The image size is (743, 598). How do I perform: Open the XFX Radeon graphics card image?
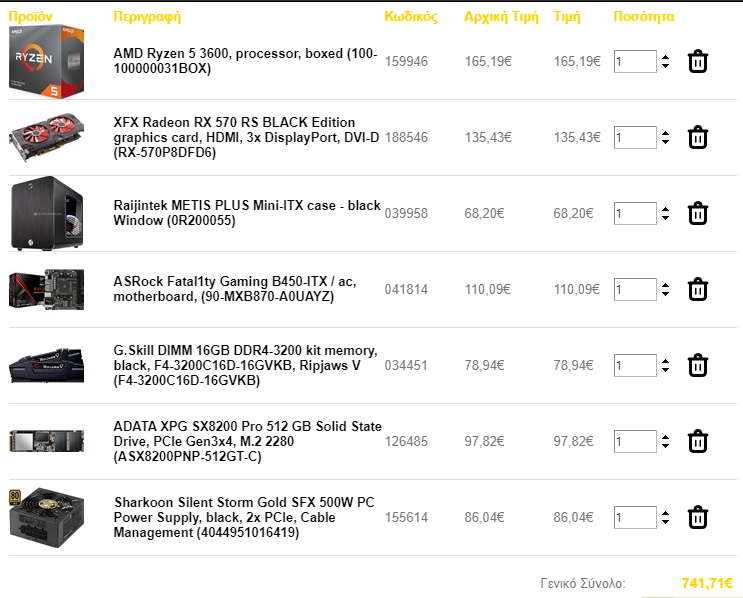point(46,137)
